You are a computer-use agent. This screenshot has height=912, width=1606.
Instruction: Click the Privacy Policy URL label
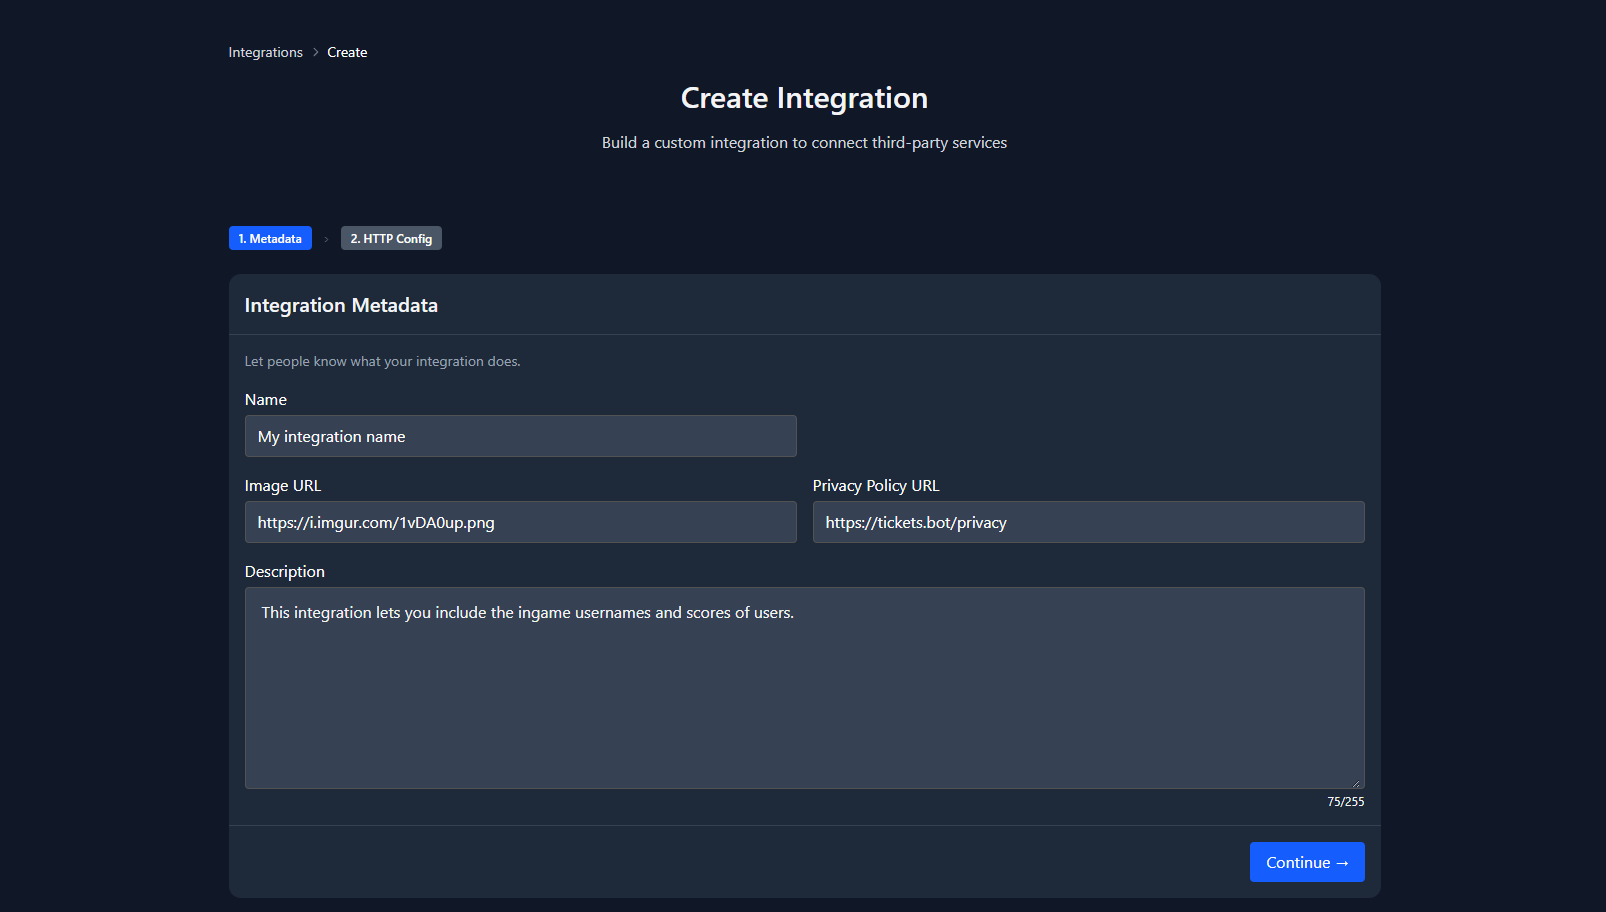876,485
